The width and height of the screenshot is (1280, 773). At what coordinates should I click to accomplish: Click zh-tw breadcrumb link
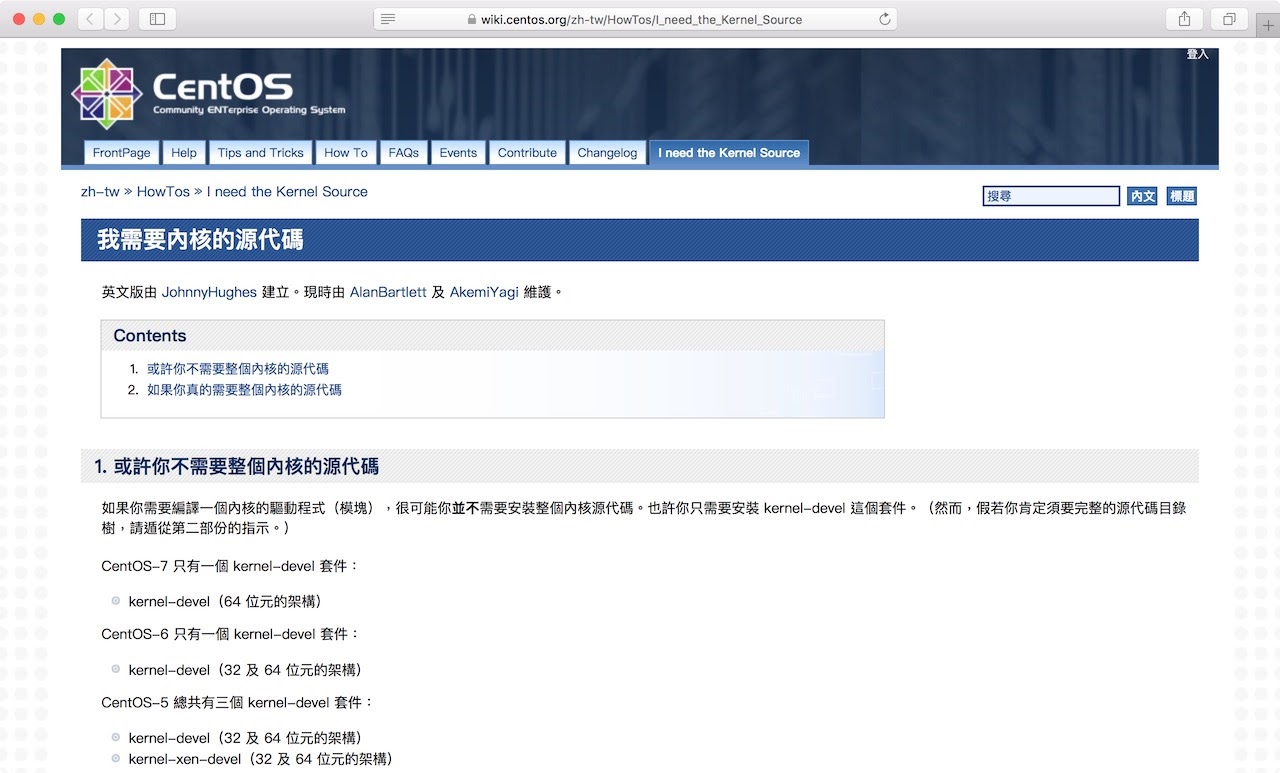(100, 192)
